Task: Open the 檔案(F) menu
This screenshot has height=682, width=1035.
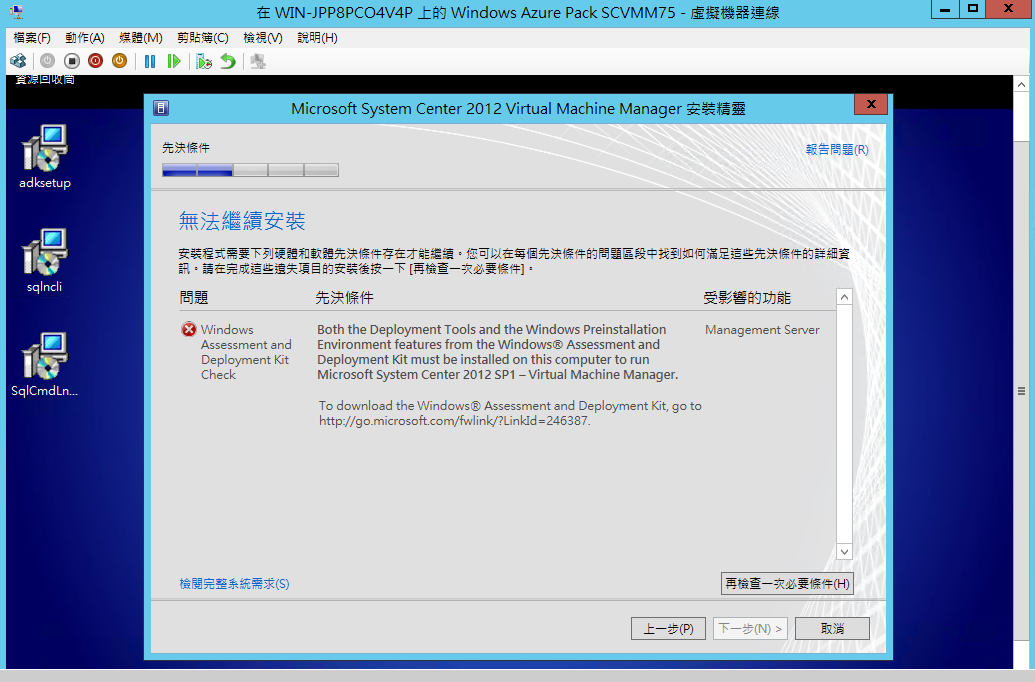Action: click(32, 38)
